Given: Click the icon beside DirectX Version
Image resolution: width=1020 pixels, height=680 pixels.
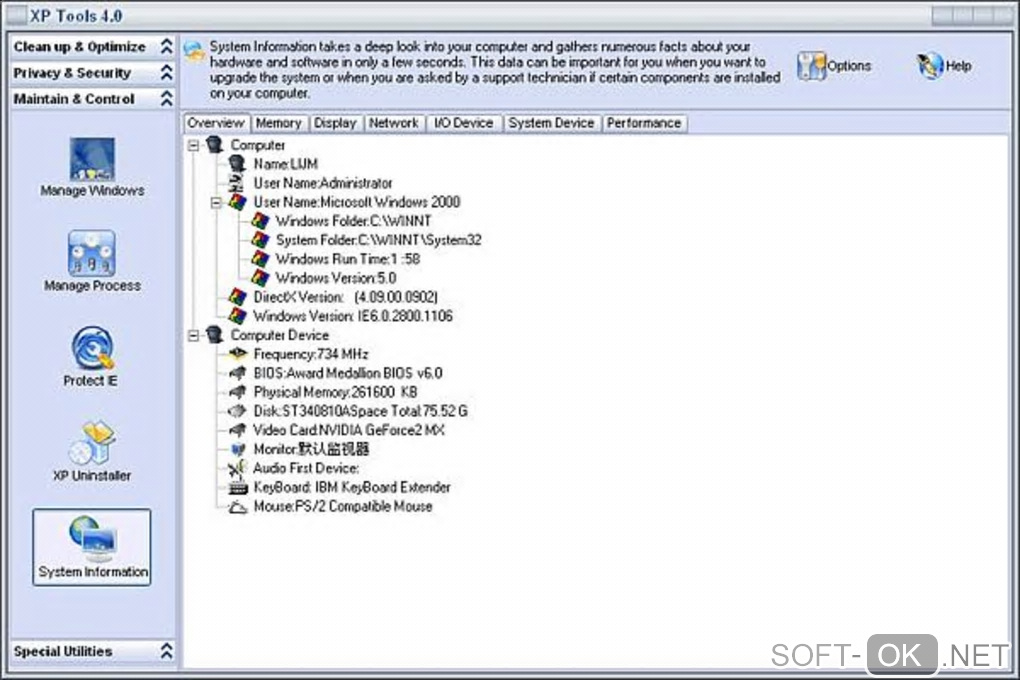Looking at the screenshot, I should coord(237,297).
